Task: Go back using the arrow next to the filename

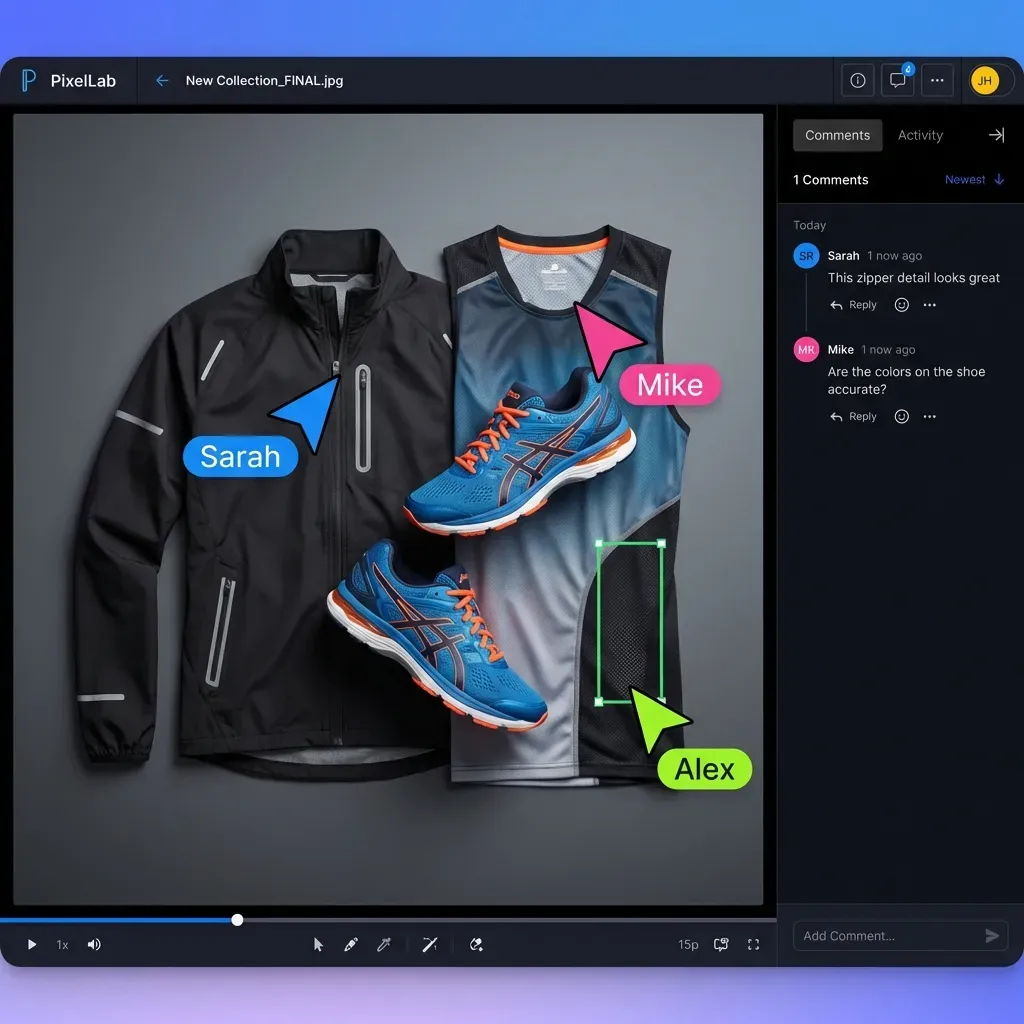Action: pyautogui.click(x=161, y=80)
